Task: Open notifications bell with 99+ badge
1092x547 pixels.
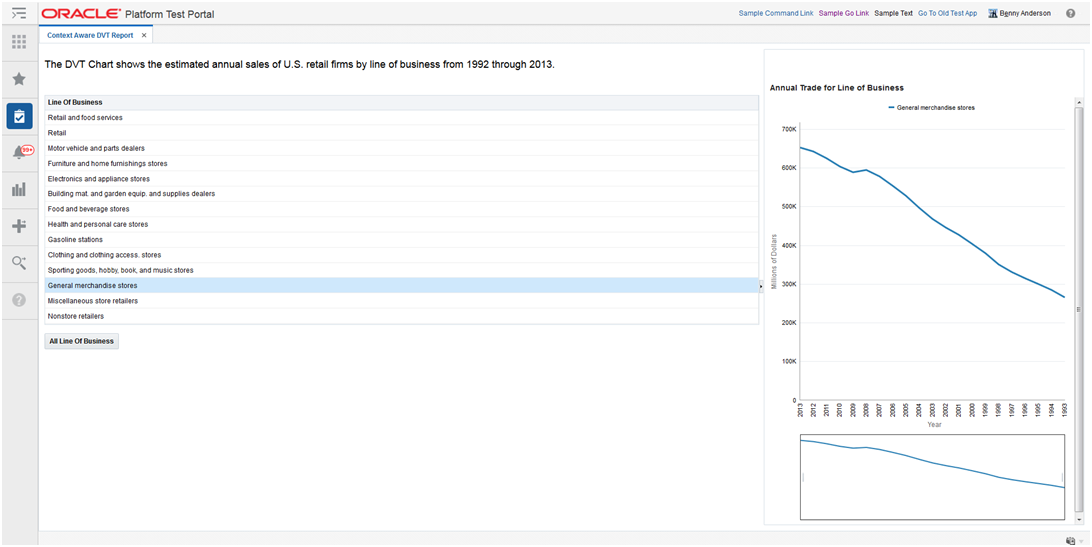Action: click(21, 153)
